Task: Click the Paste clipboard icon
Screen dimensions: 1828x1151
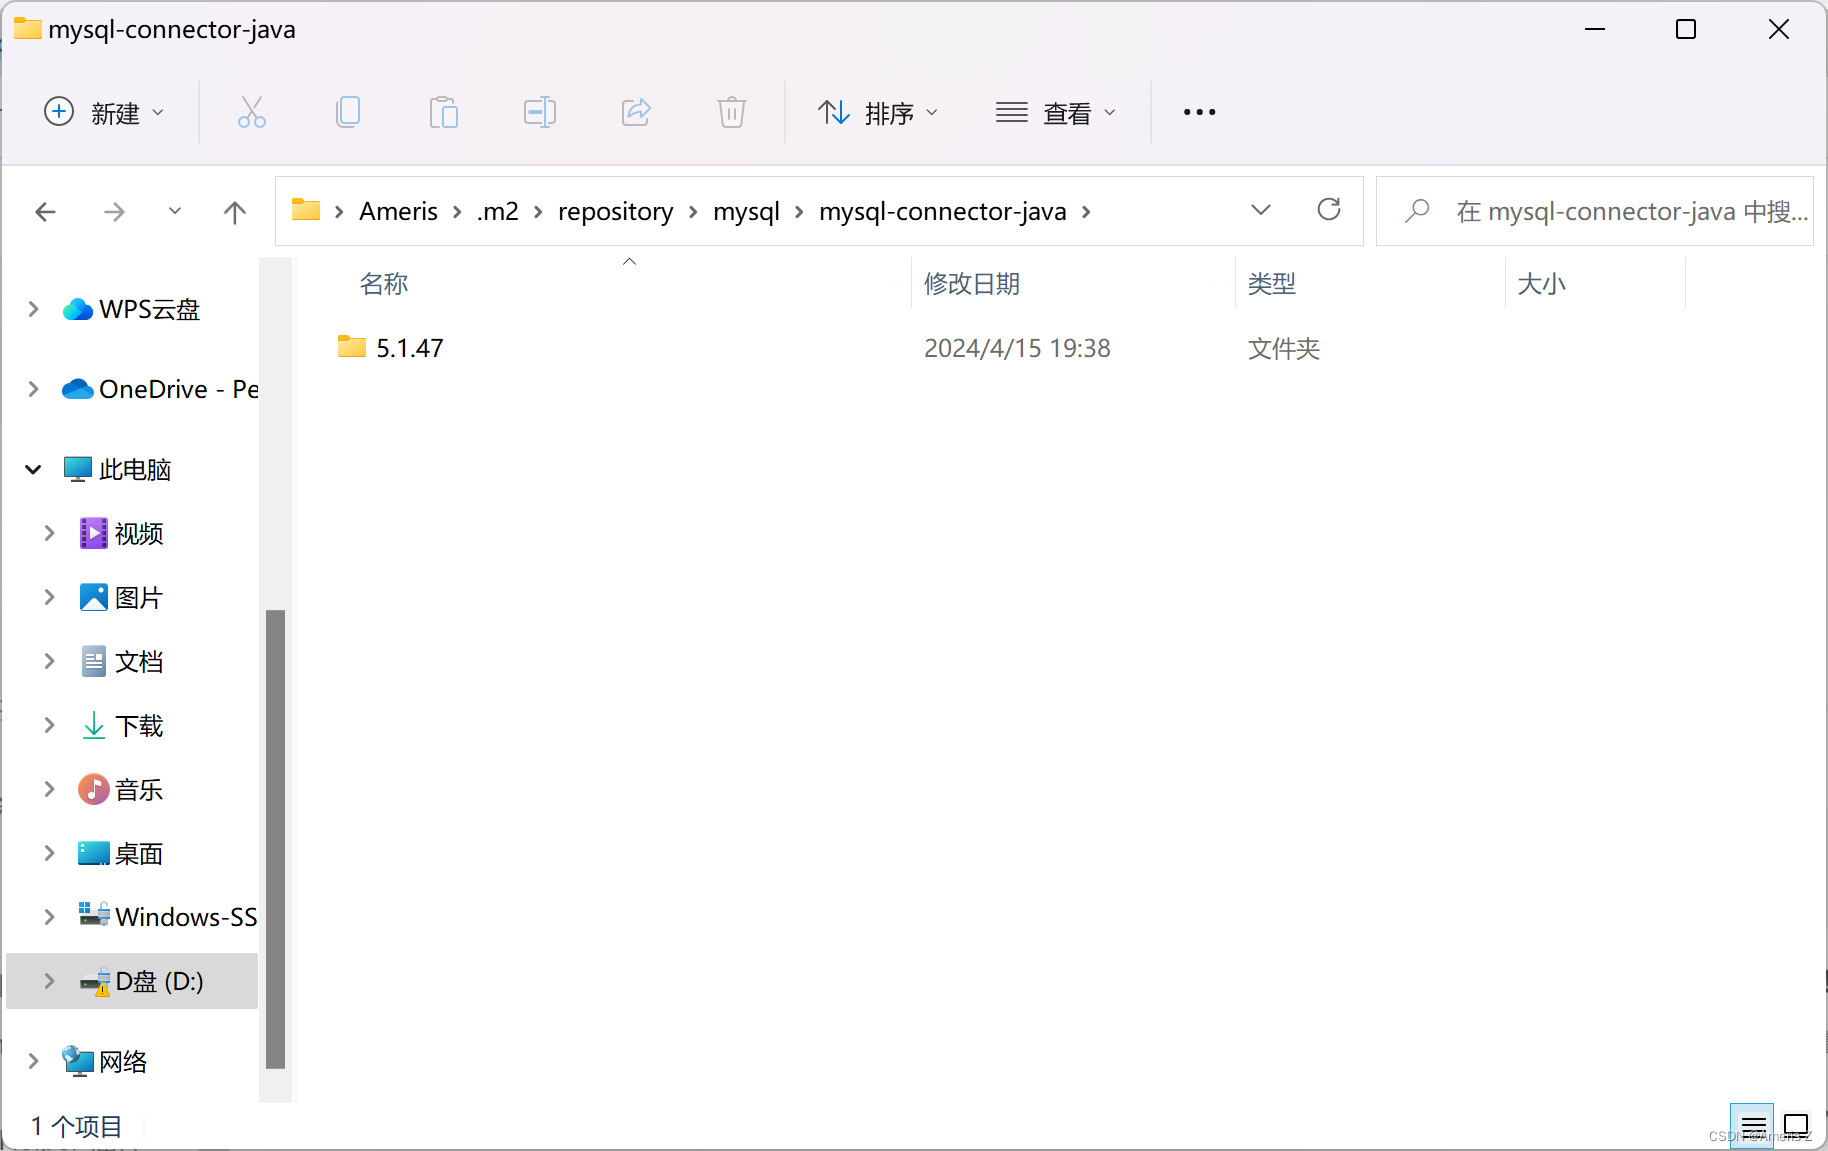Action: coord(444,112)
